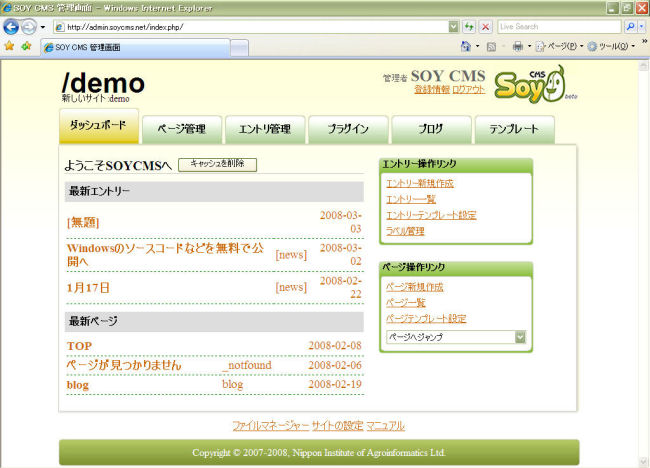
Task: Click the Add to Favorites star icon
Action: (27, 46)
